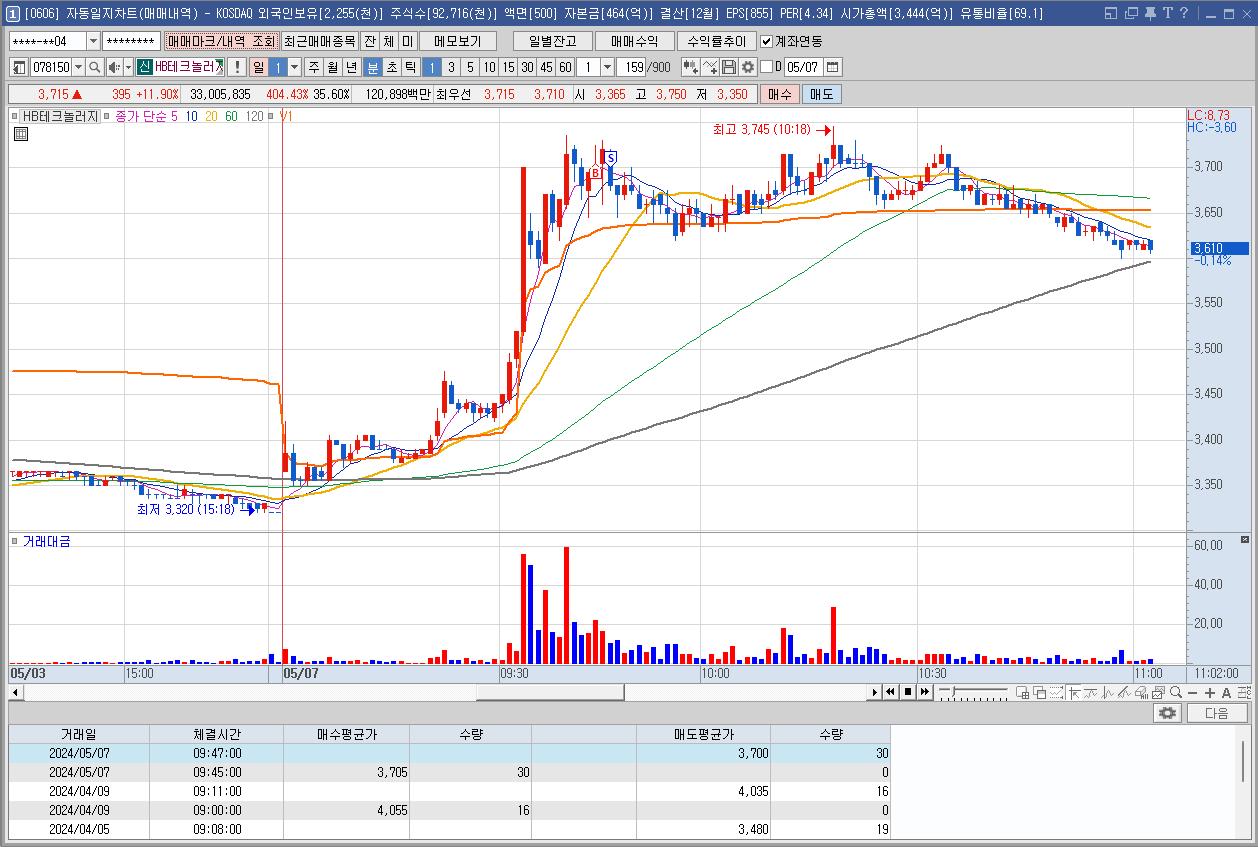1258x847 pixels.
Task: Click fast forward button below chart
Action: [925, 692]
